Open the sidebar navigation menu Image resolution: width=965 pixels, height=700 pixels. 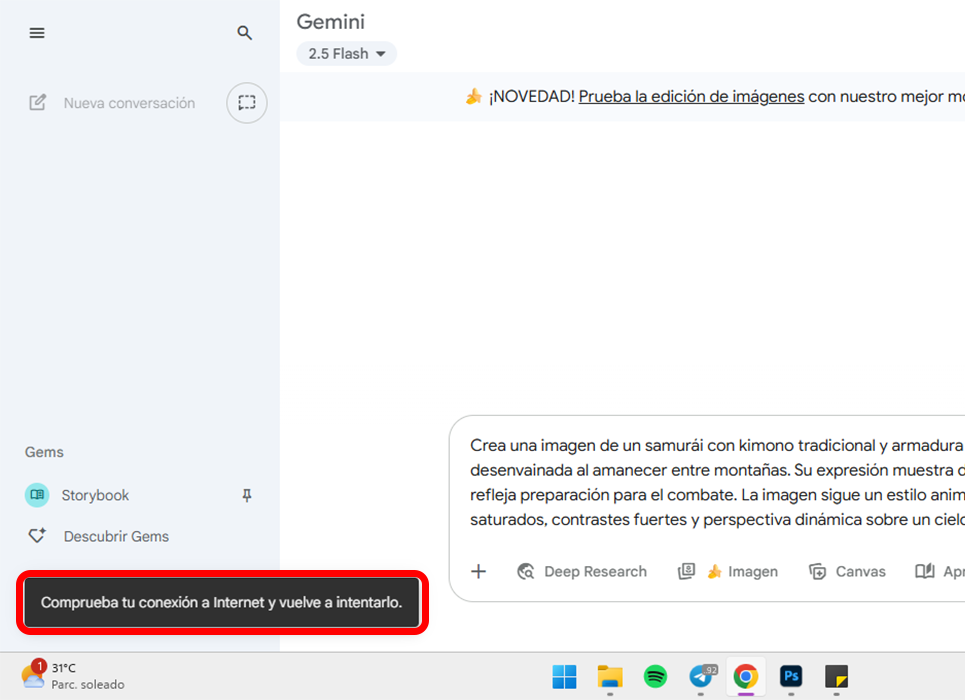[37, 33]
